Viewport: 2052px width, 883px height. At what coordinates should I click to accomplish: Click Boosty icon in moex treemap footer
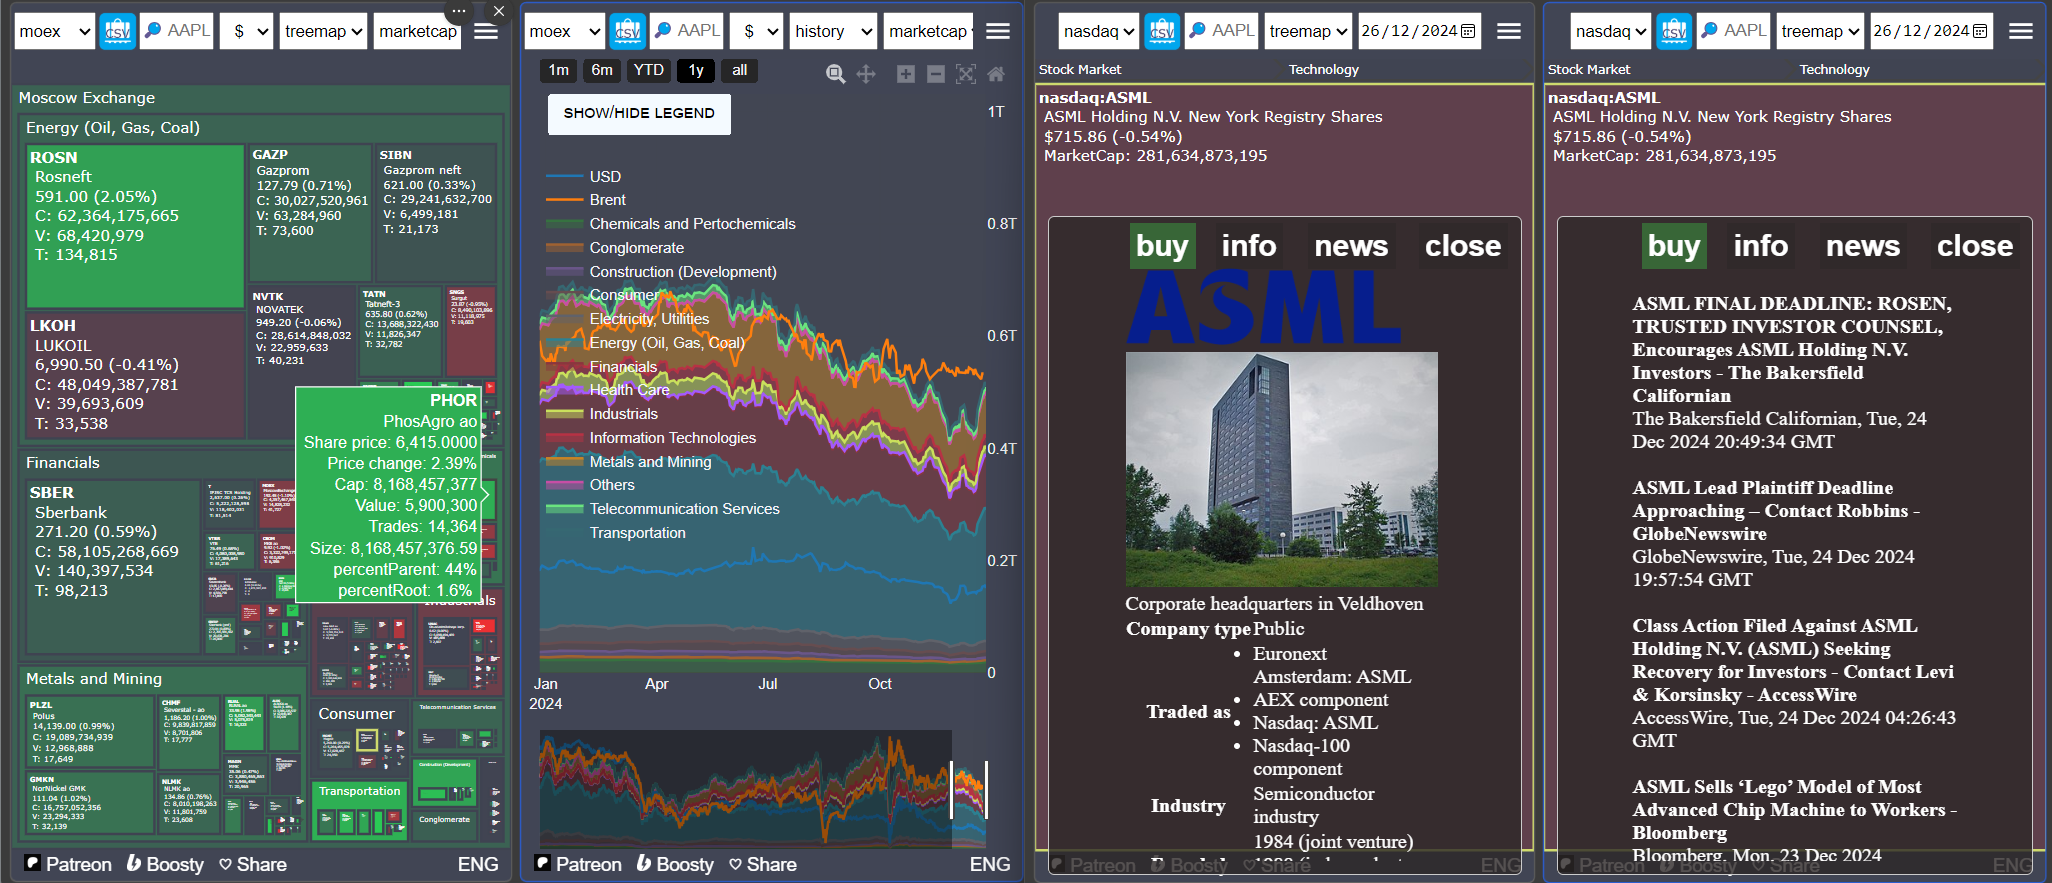(x=134, y=863)
